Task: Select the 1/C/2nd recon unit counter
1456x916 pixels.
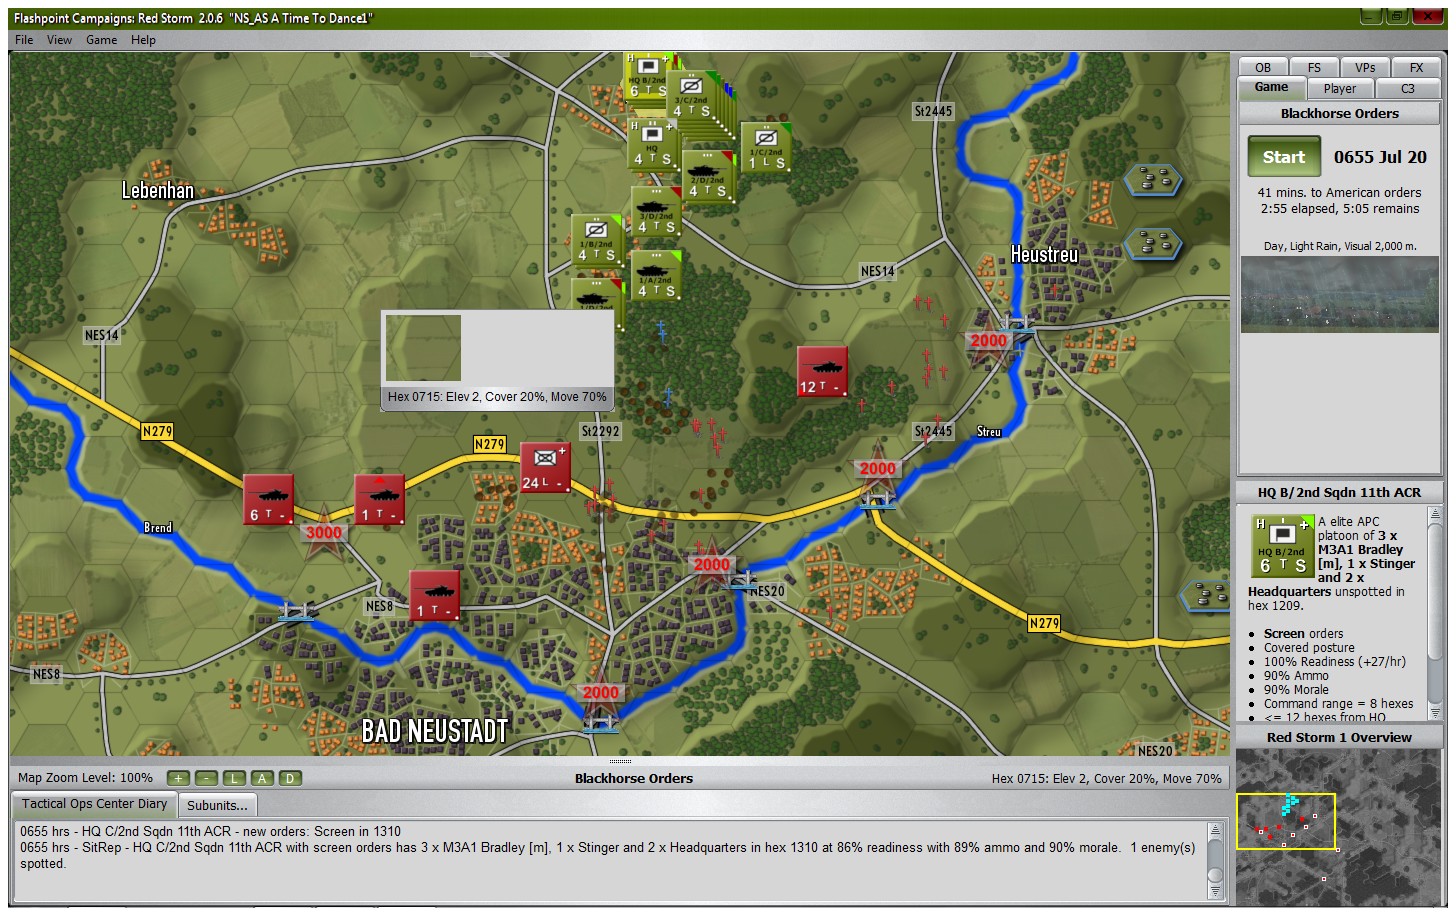Action: tap(766, 147)
